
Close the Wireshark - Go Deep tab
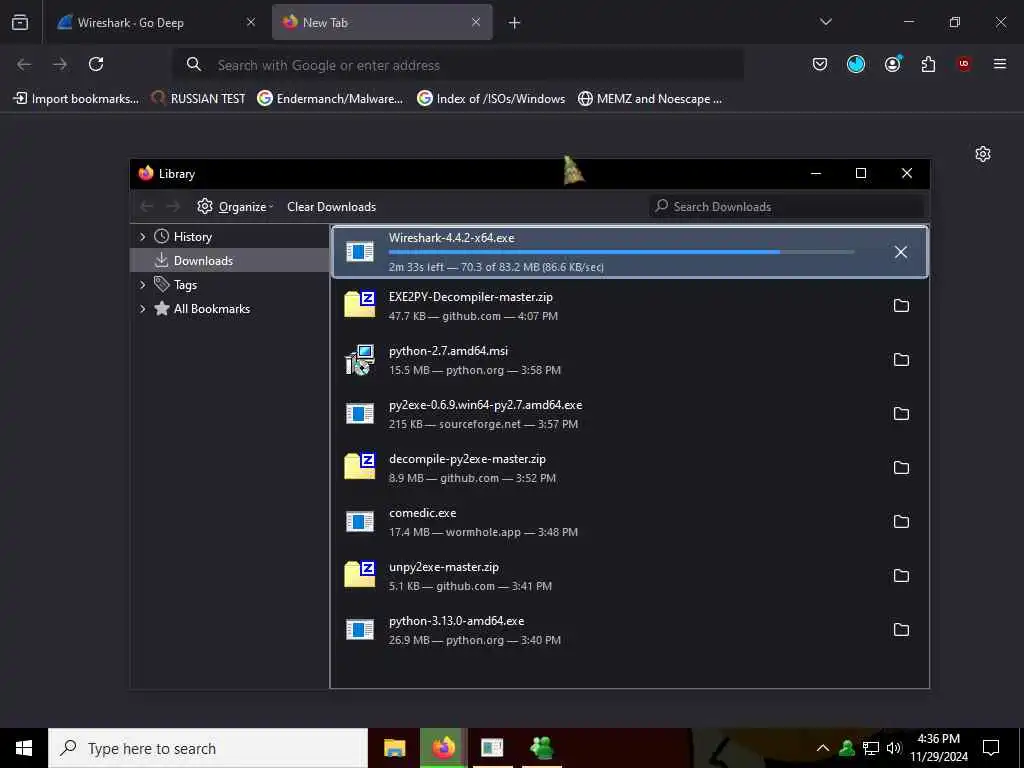[251, 22]
